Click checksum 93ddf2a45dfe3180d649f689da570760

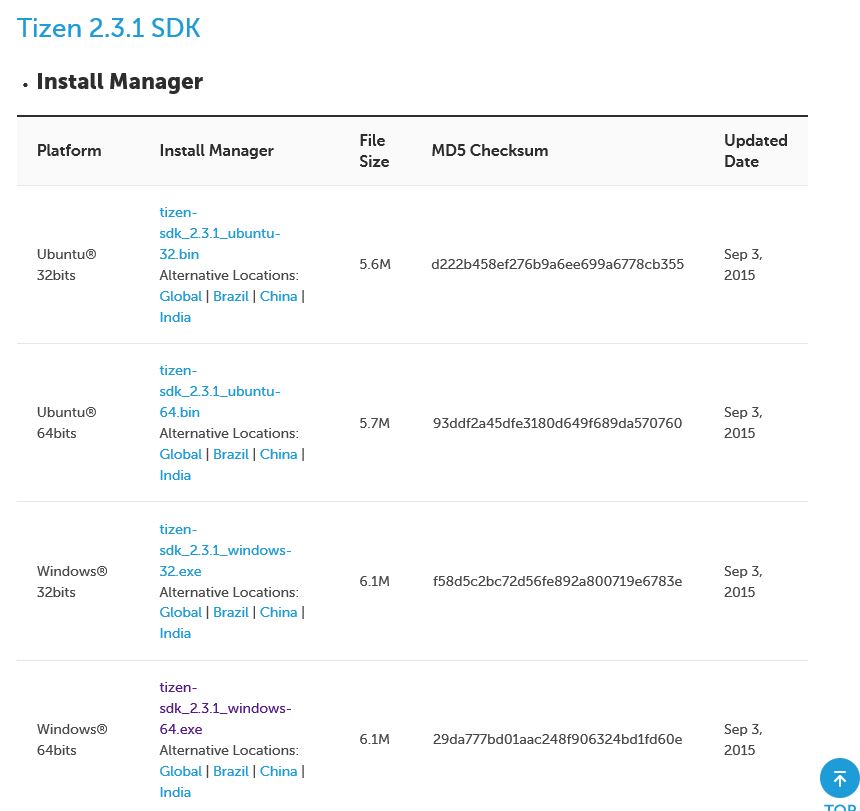[x=557, y=423]
